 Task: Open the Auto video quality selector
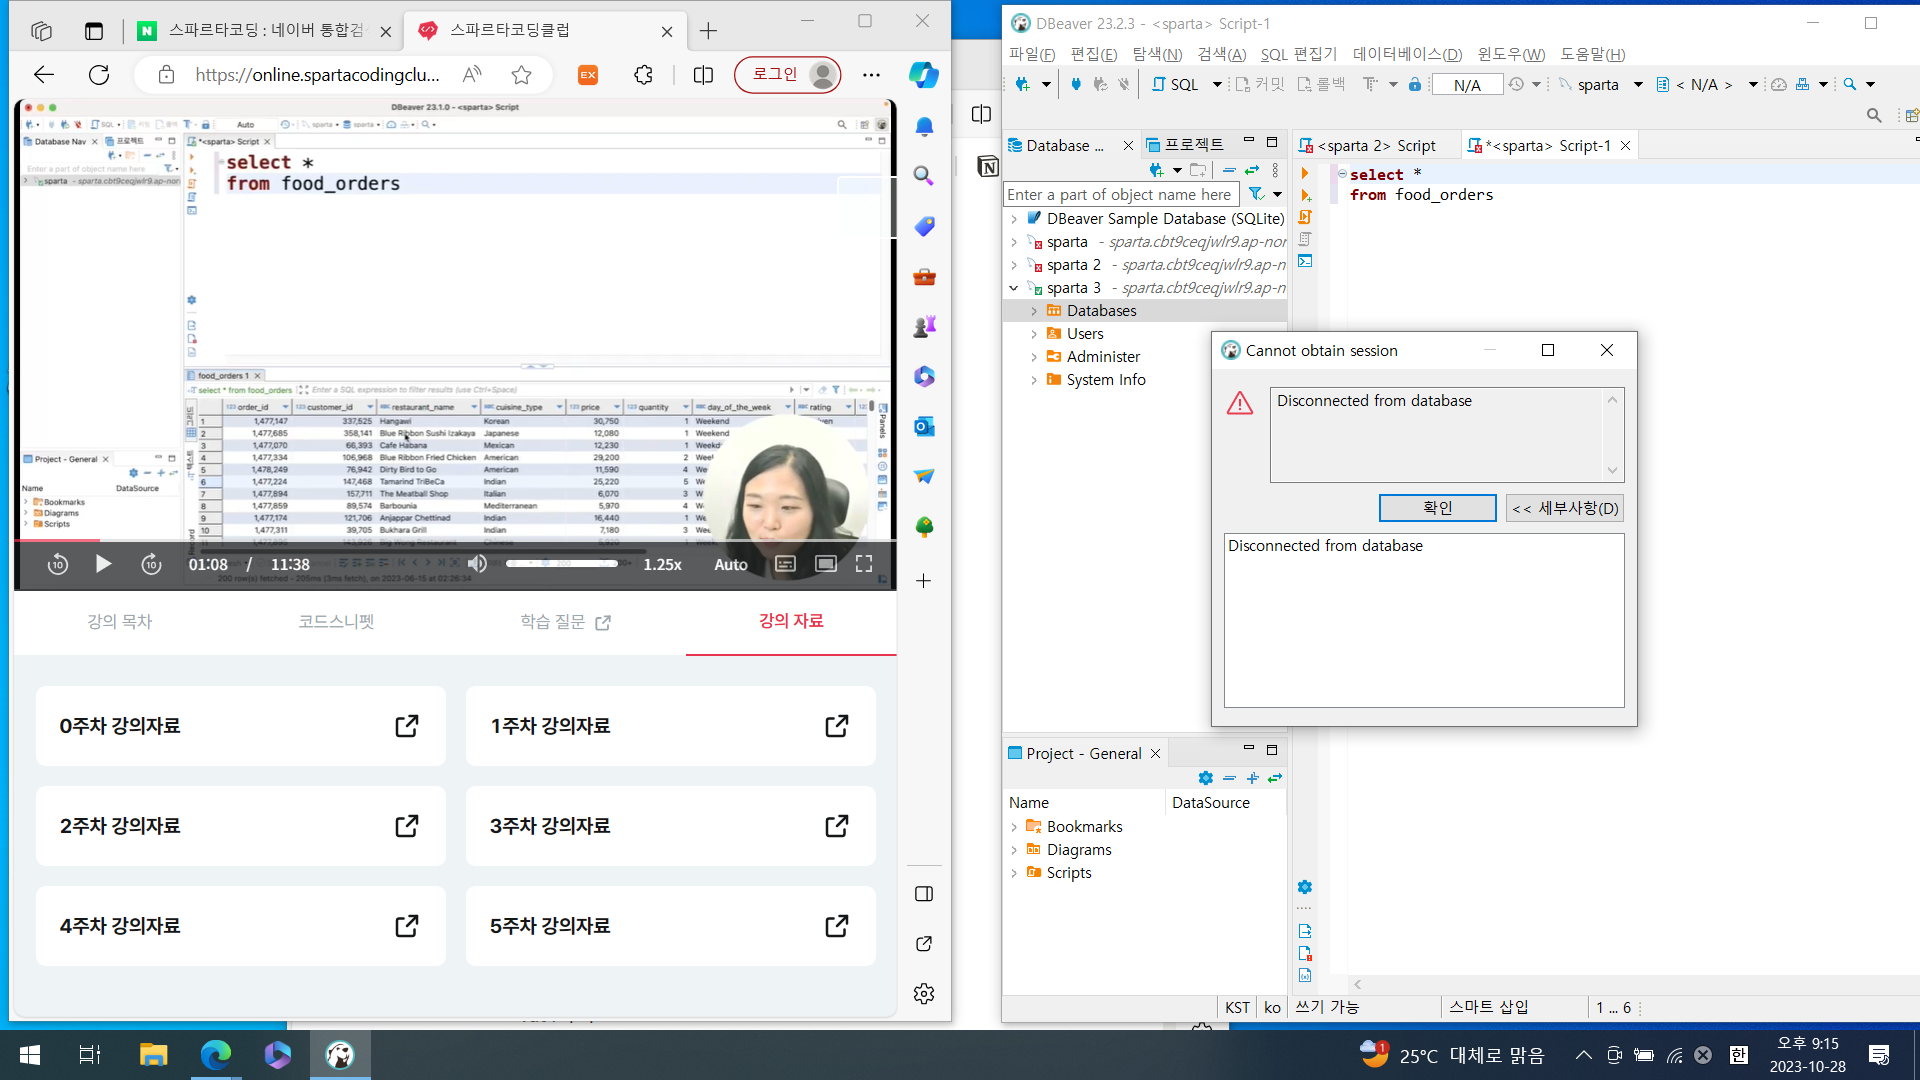pos(731,565)
